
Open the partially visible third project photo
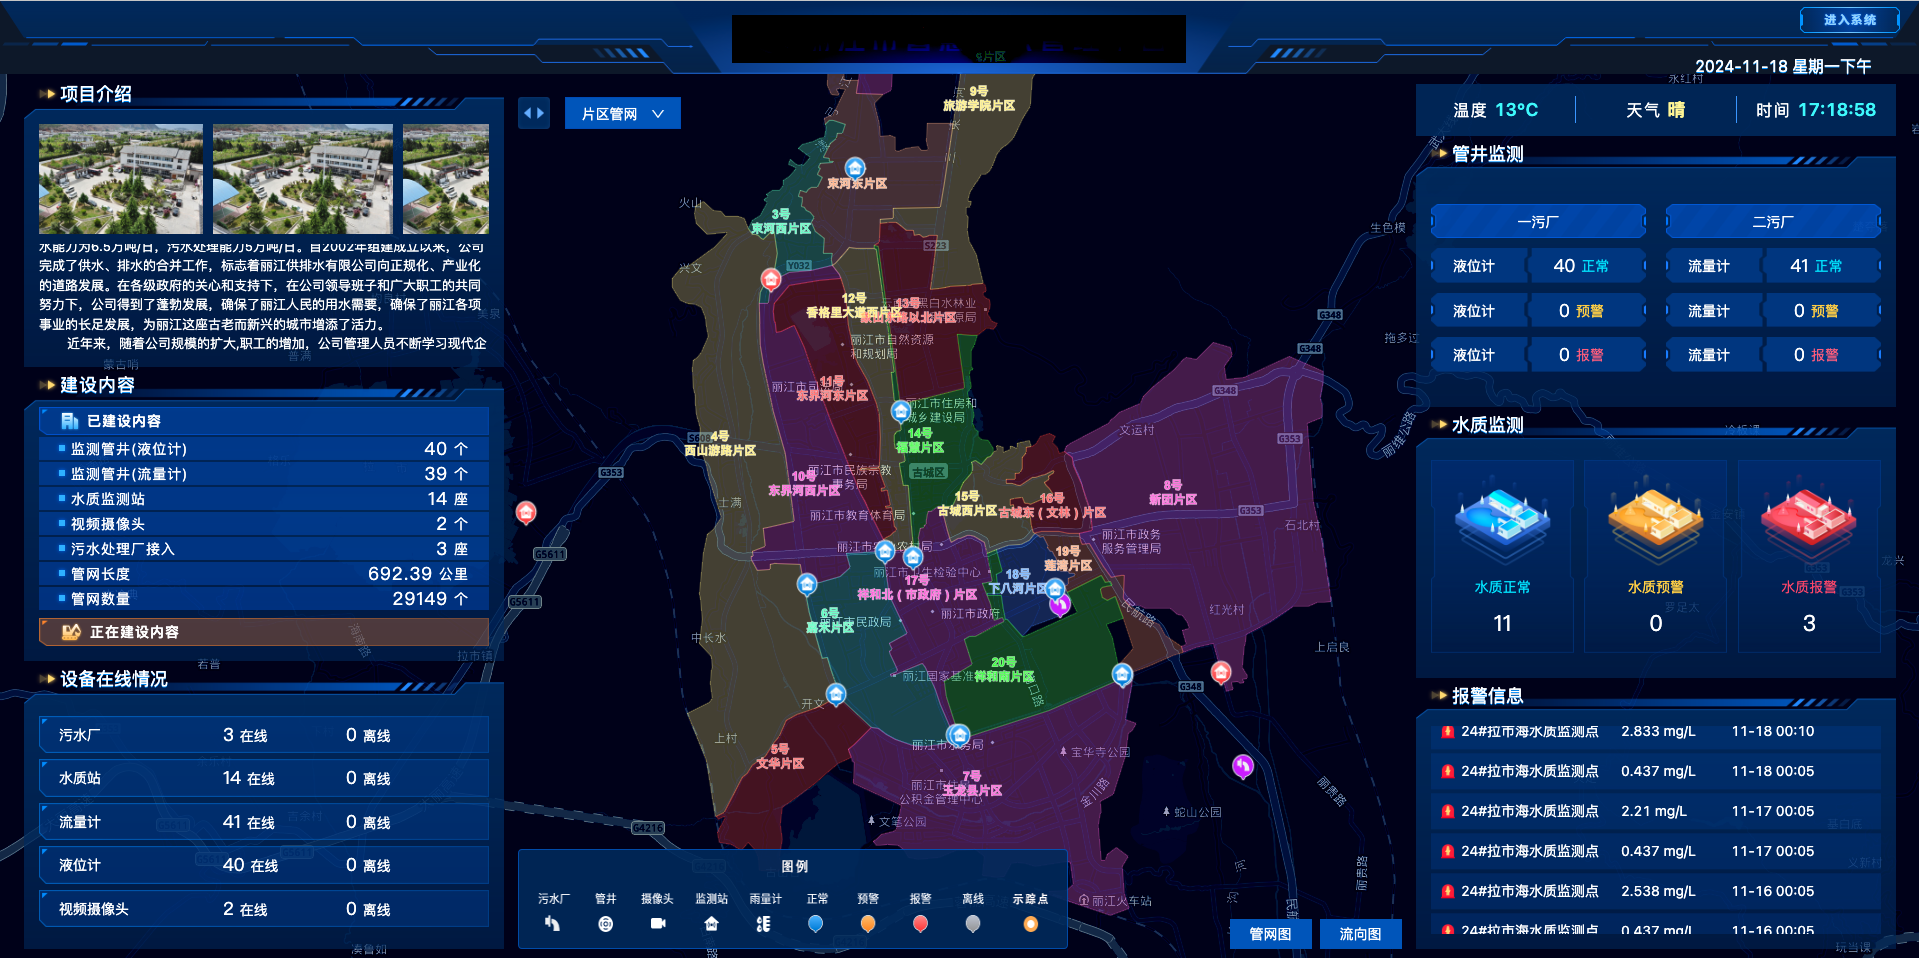(x=446, y=179)
